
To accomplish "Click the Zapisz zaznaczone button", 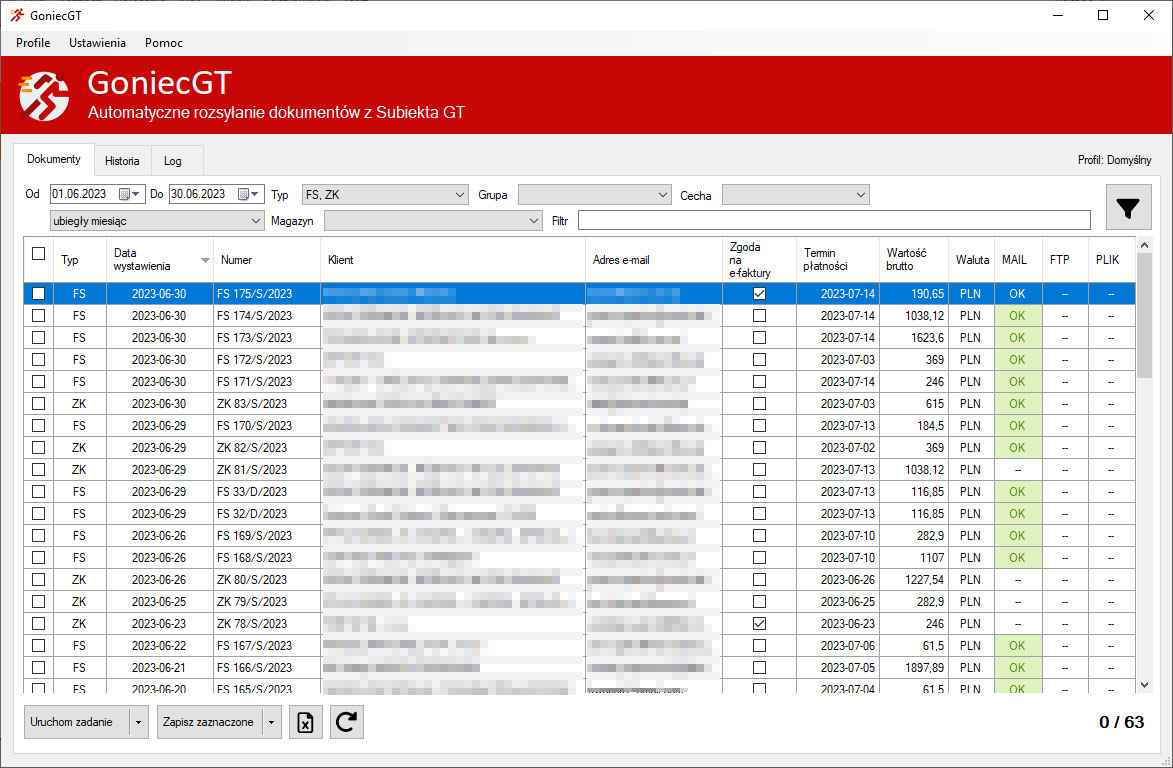I will point(209,722).
